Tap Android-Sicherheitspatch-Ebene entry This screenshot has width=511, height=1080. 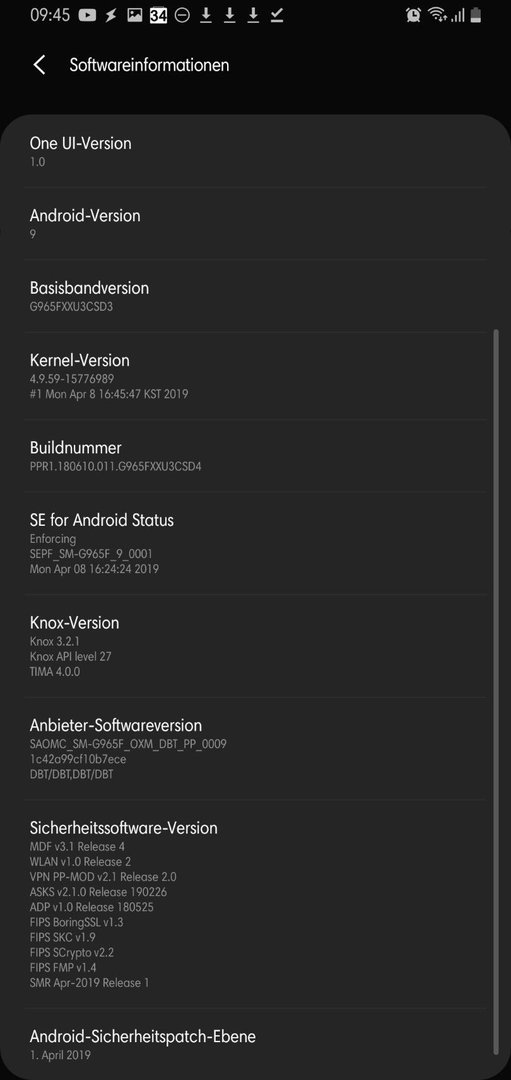[x=256, y=1043]
